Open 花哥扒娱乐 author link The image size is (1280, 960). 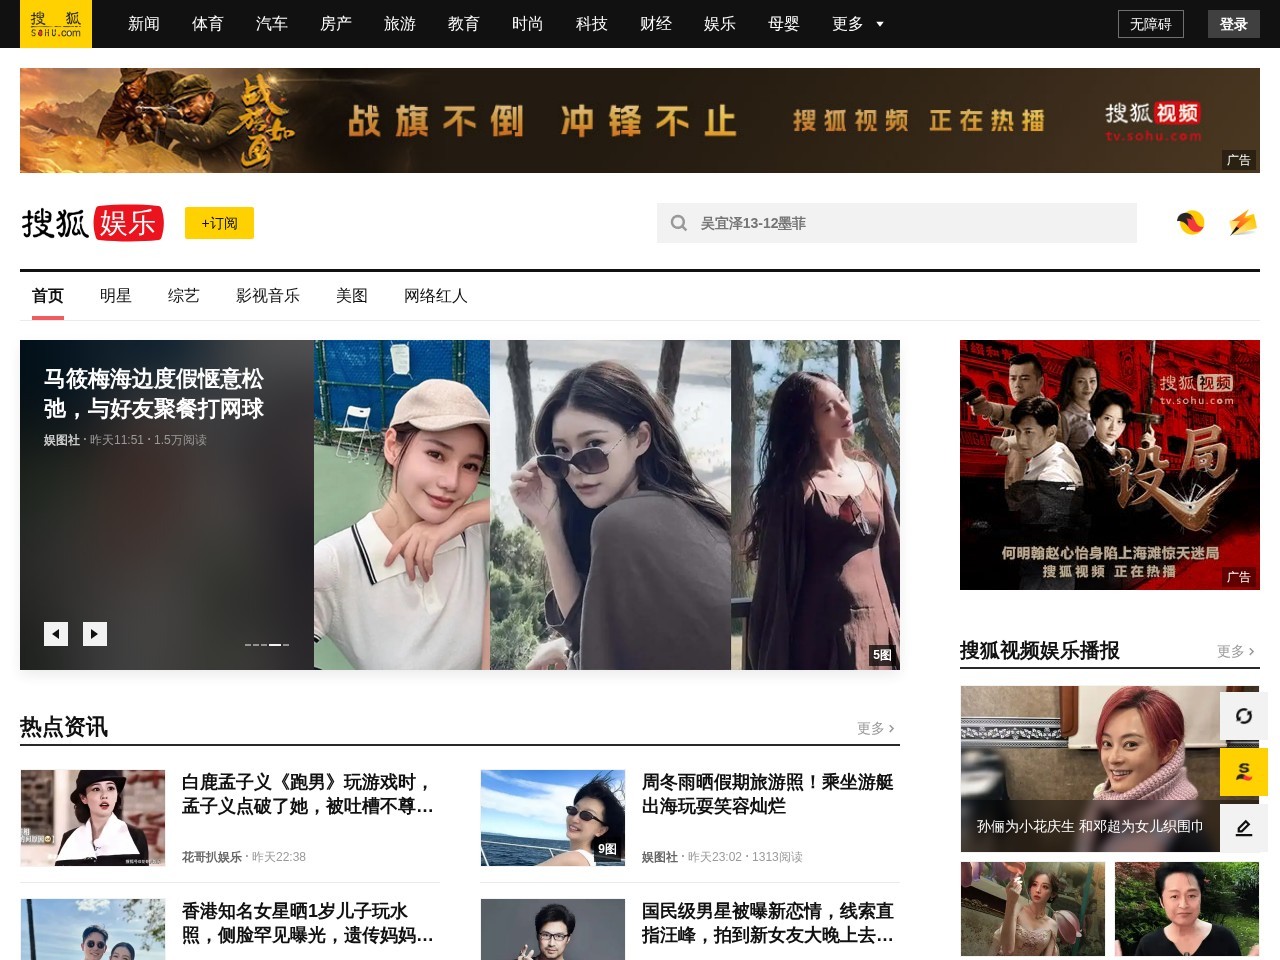pos(212,857)
